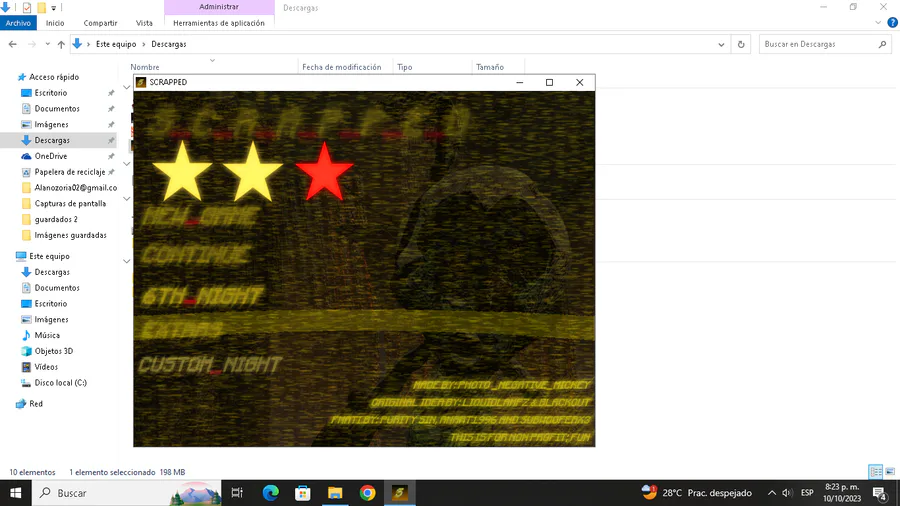Go up one folder level arrow
Viewport: 900px width, 506px height.
(61, 44)
